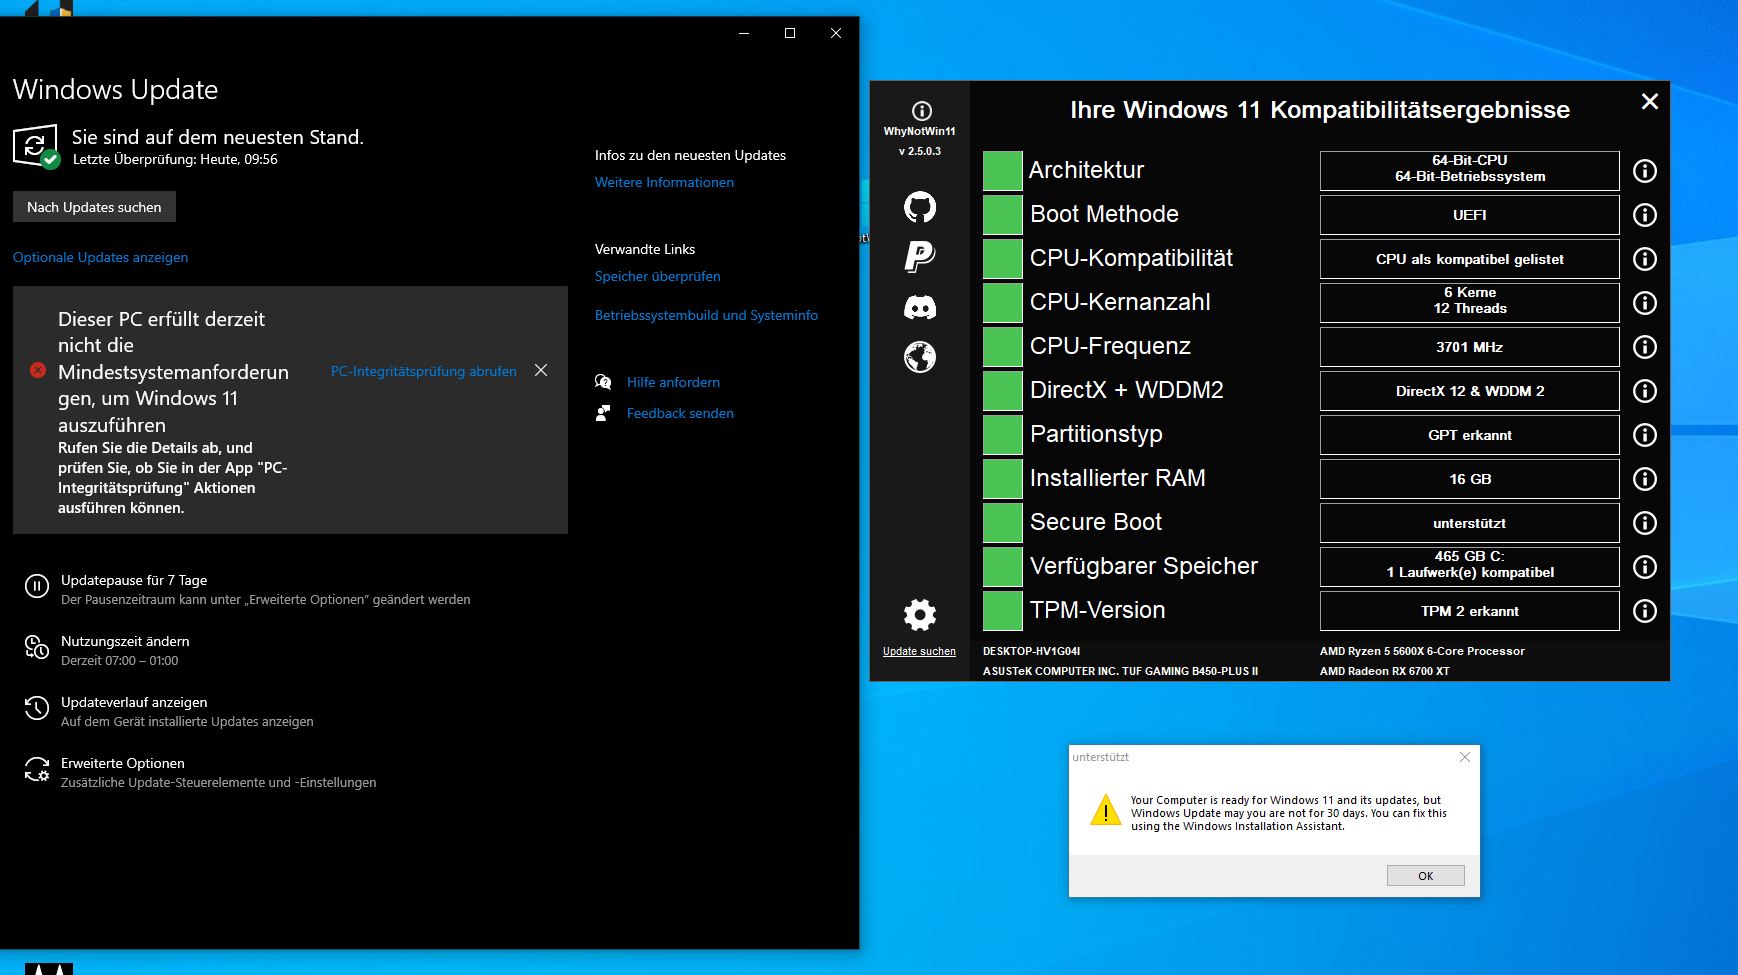Viewport: 1738px width, 975px height.
Task: Click the 'DirectX 12 & WDDM 2' result
Action: [x=1470, y=391]
